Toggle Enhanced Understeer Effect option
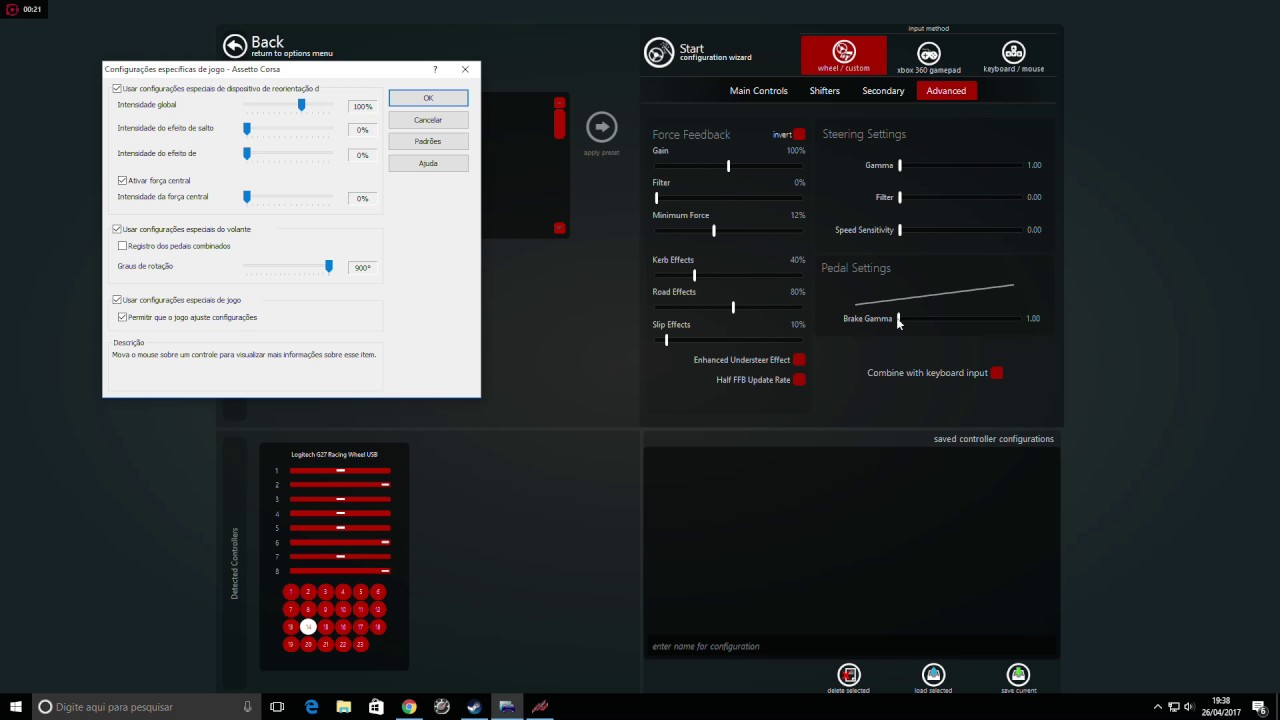This screenshot has height=720, width=1280. pyautogui.click(x=799, y=360)
